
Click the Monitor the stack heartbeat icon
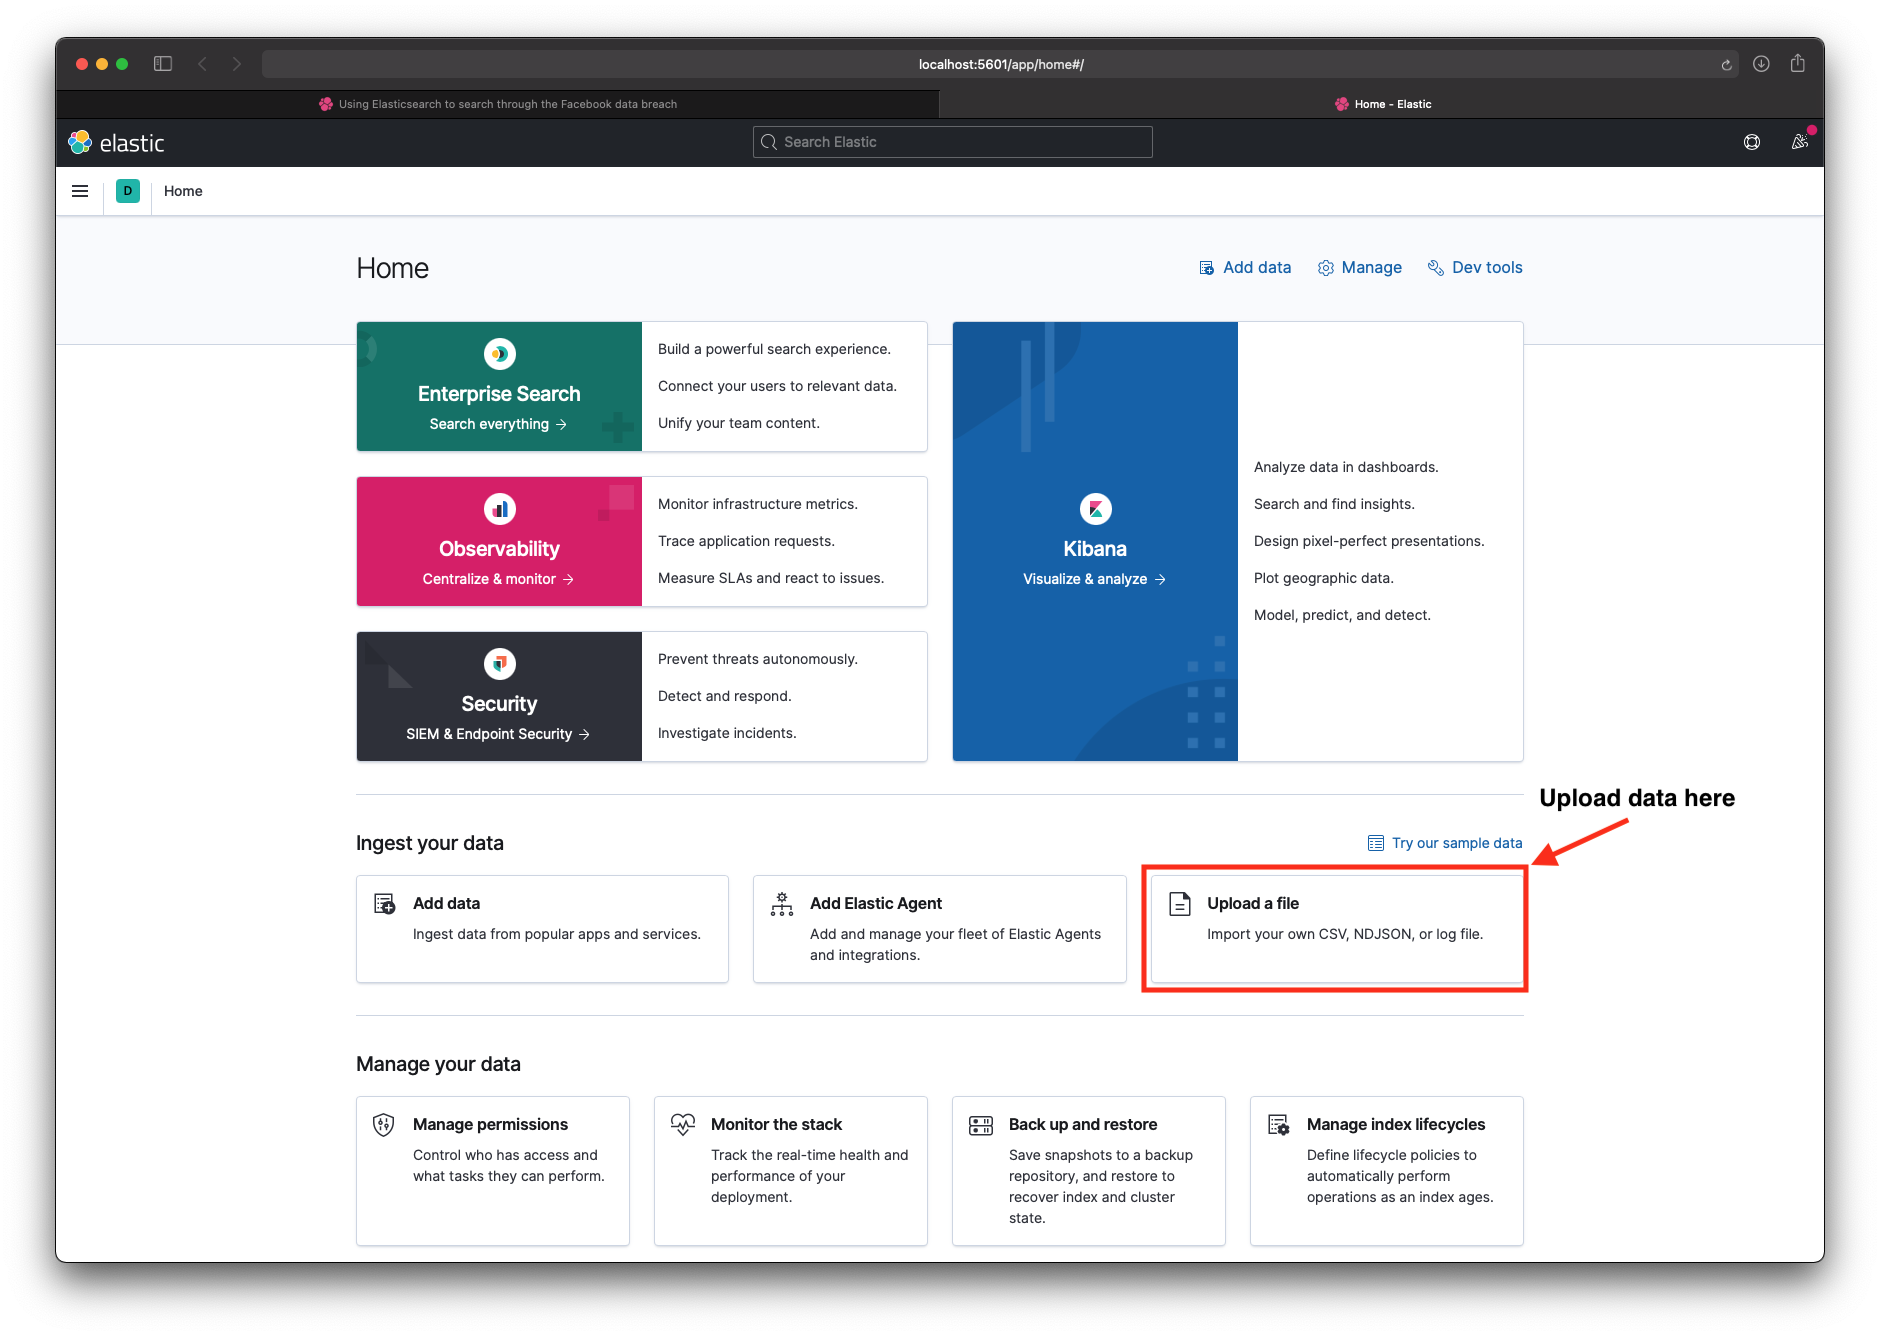(x=682, y=1125)
